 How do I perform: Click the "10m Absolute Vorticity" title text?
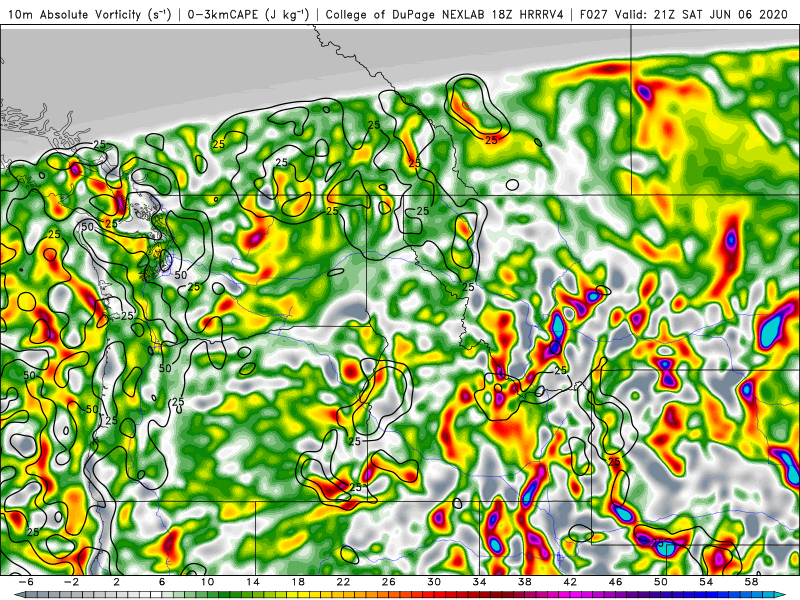tap(74, 14)
